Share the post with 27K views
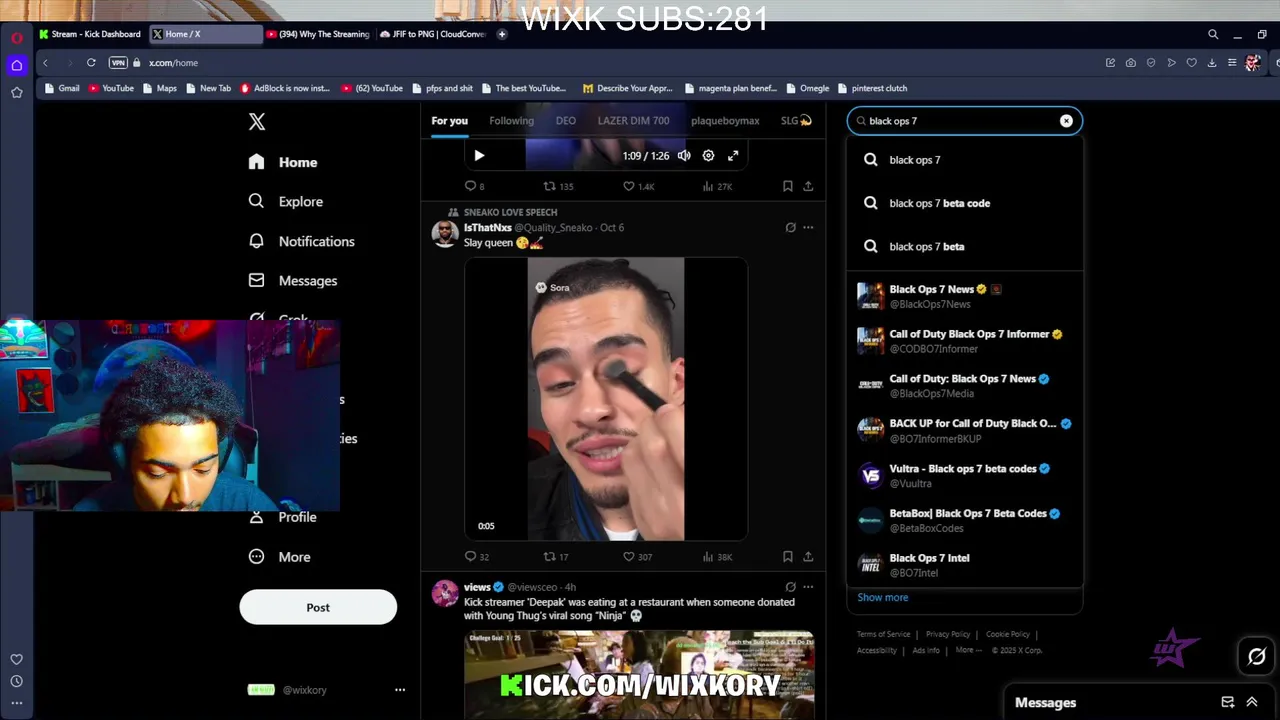1280x720 pixels. (x=808, y=186)
